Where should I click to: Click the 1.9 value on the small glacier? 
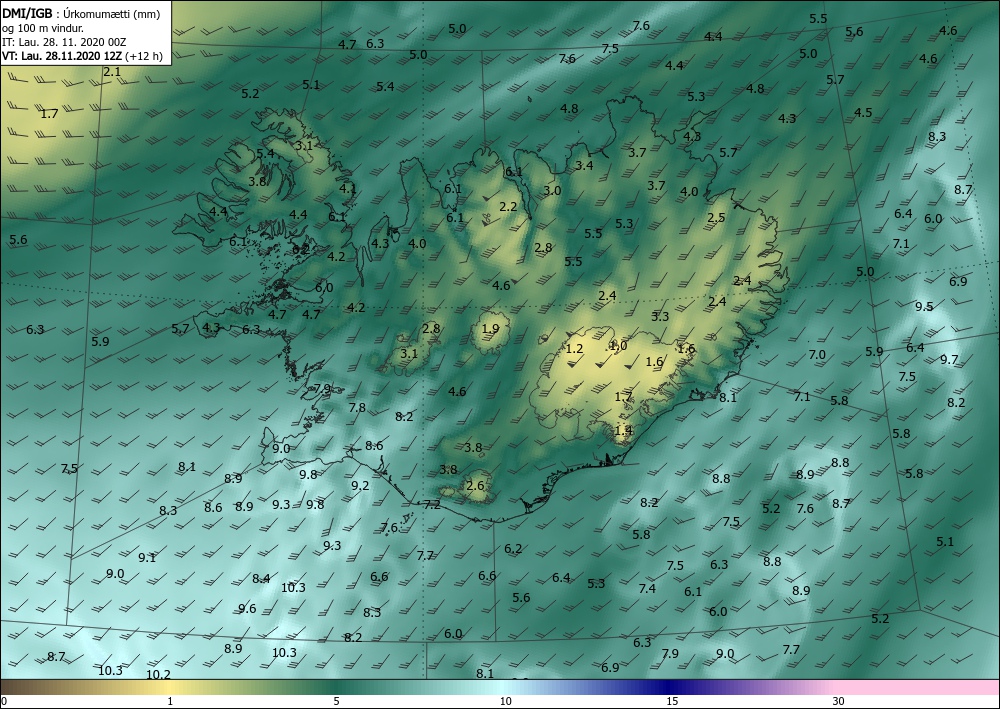(x=490, y=329)
